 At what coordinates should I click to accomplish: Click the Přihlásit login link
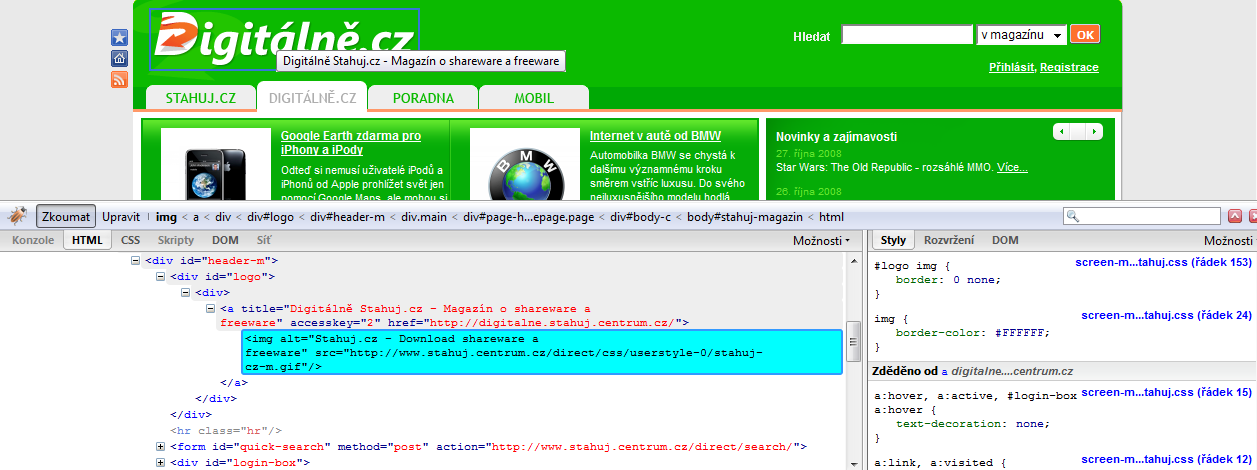[1011, 67]
